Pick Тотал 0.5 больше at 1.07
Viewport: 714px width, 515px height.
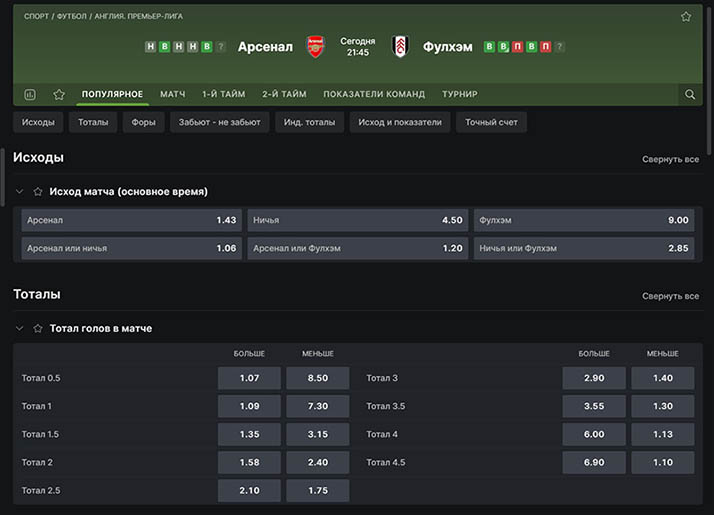pyautogui.click(x=250, y=378)
